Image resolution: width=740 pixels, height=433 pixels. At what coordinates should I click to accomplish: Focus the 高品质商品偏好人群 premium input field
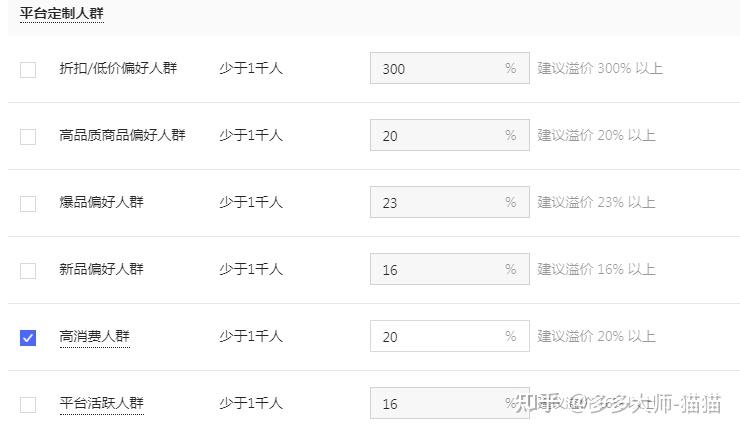pos(440,136)
